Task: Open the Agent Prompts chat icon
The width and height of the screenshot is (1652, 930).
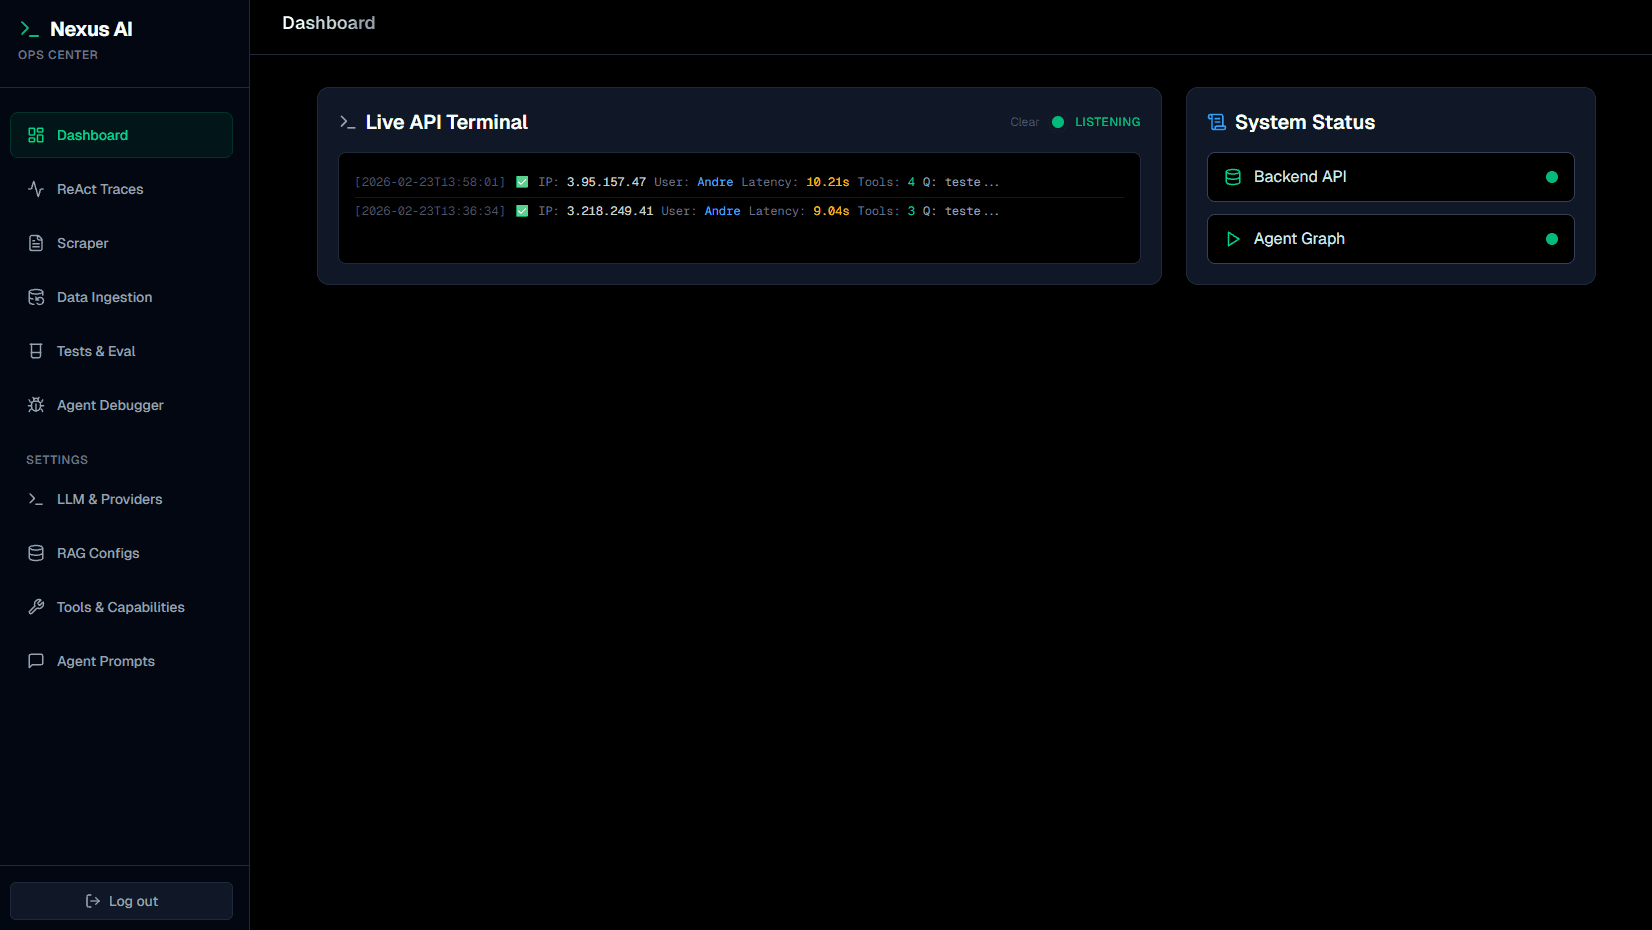Action: (x=36, y=660)
